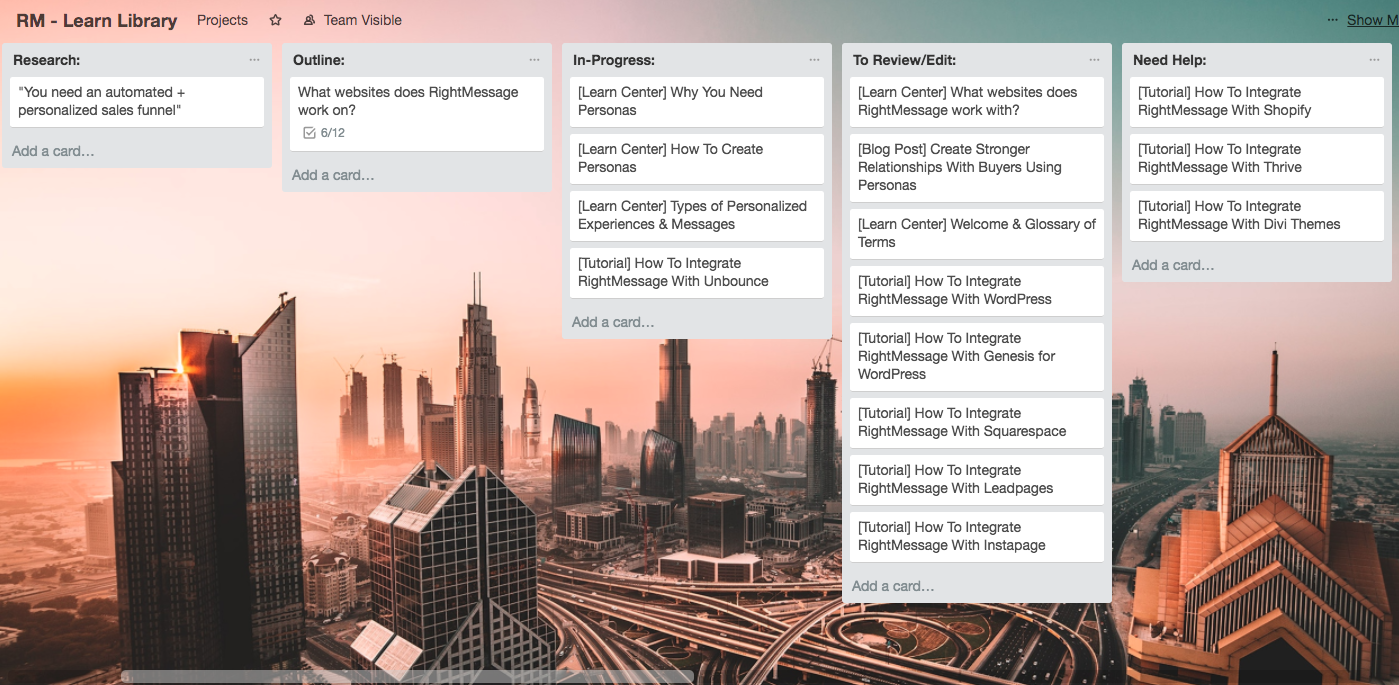
Task: Open the Integrate With Unbounce tutorial card
Action: click(697, 273)
